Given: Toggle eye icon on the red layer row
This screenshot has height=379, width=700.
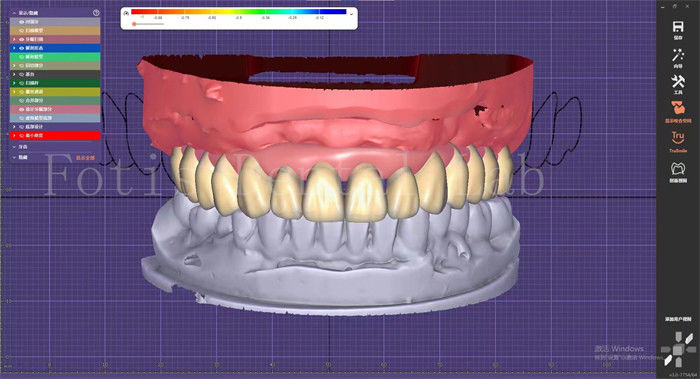Looking at the screenshot, I should point(21,135).
